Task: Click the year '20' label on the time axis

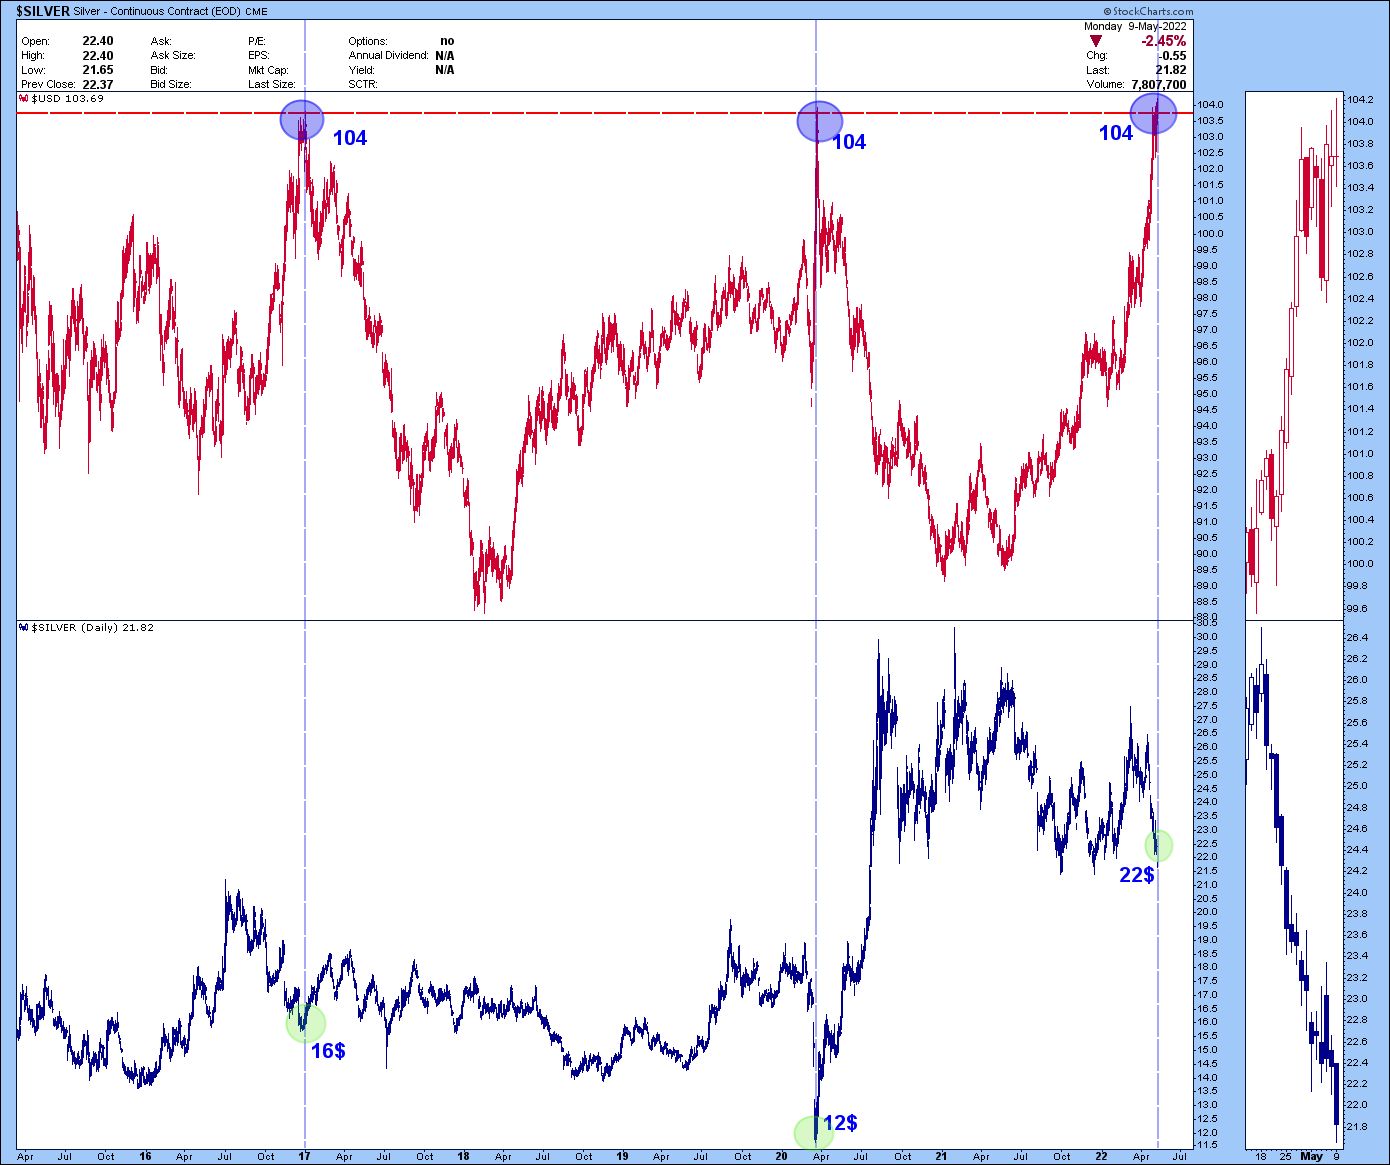Action: (x=782, y=1156)
